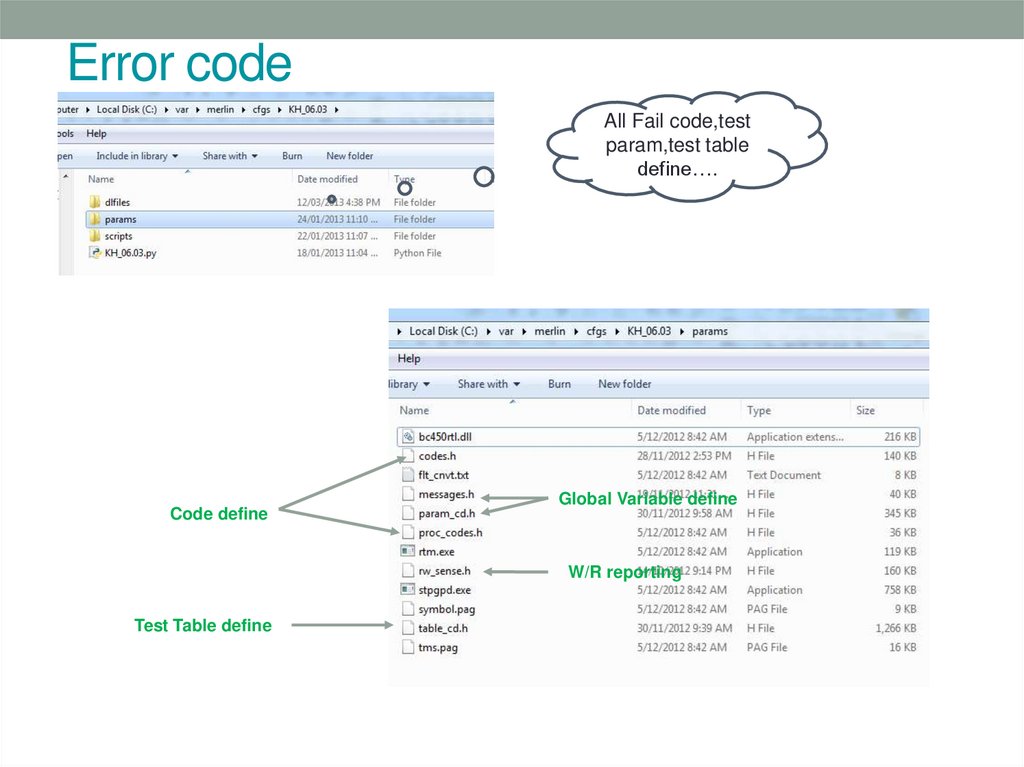The image size is (1024, 767).
Task: Click the 1,266 KB size value
Action: point(895,628)
